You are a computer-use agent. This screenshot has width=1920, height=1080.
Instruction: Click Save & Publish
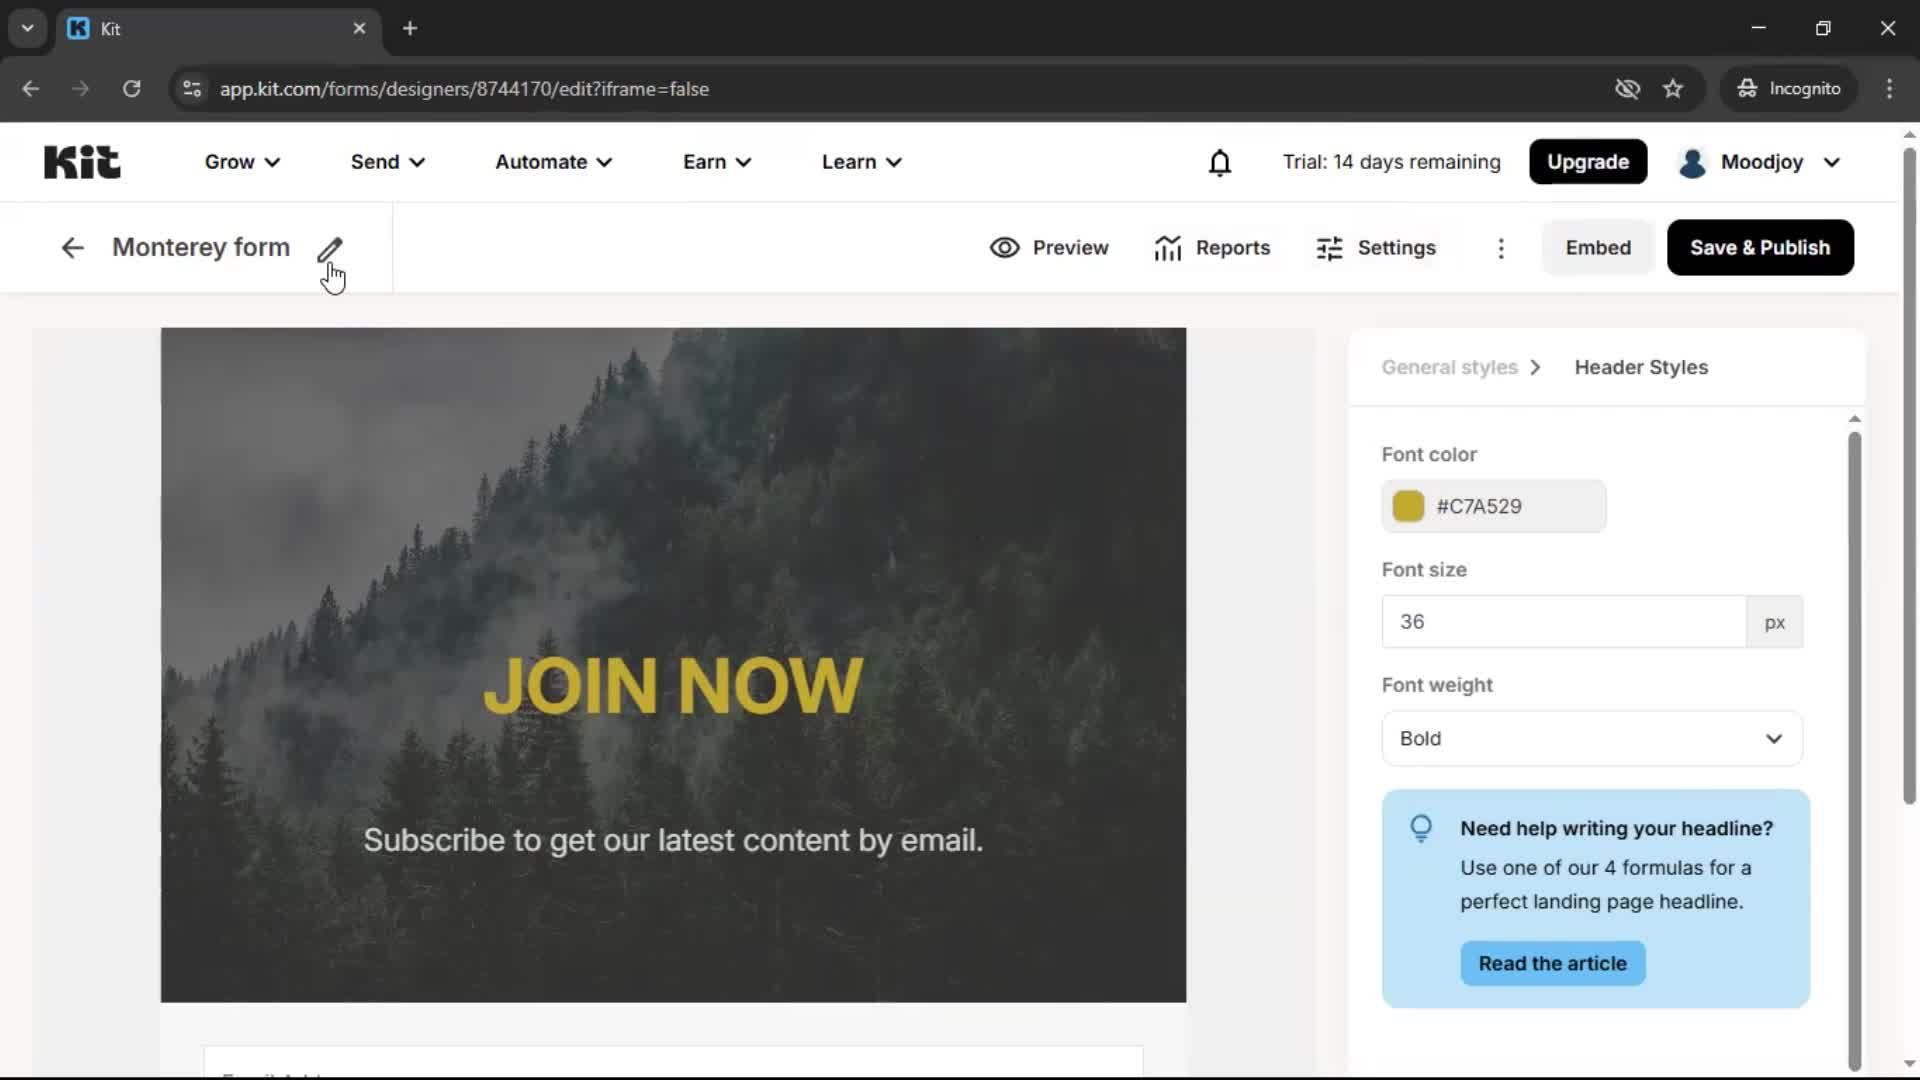(1760, 247)
